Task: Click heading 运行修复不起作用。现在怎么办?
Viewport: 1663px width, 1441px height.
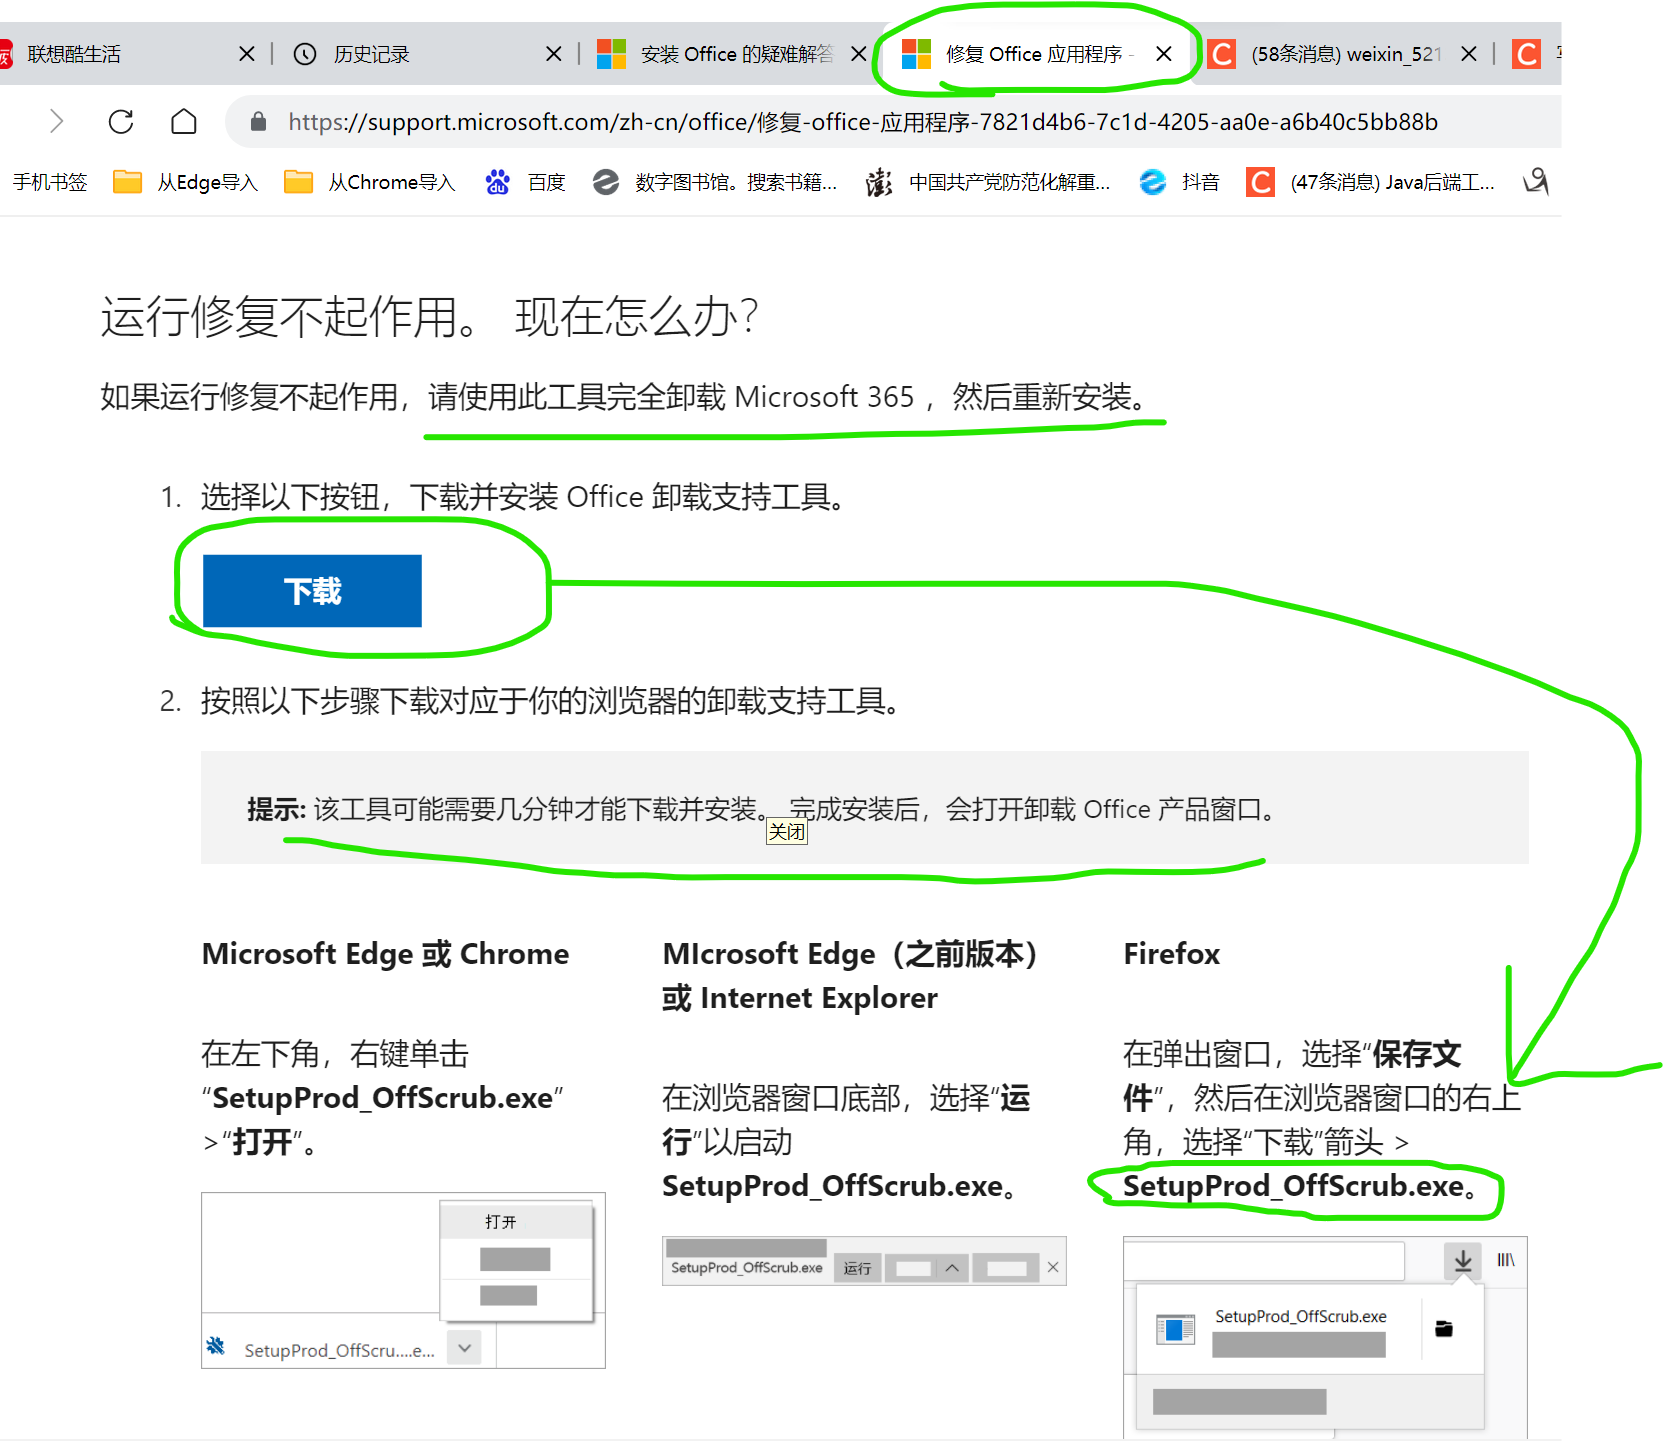Action: click(430, 317)
